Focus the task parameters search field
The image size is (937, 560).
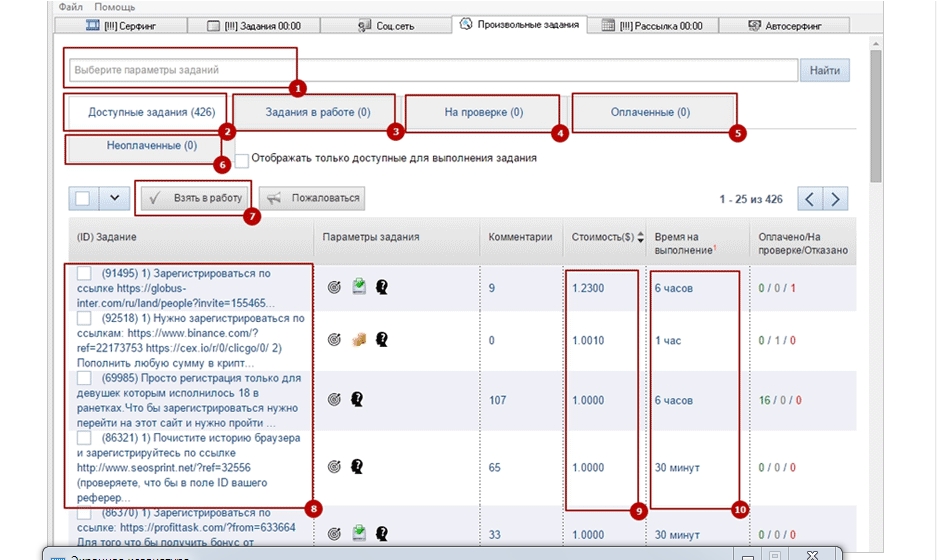(433, 70)
